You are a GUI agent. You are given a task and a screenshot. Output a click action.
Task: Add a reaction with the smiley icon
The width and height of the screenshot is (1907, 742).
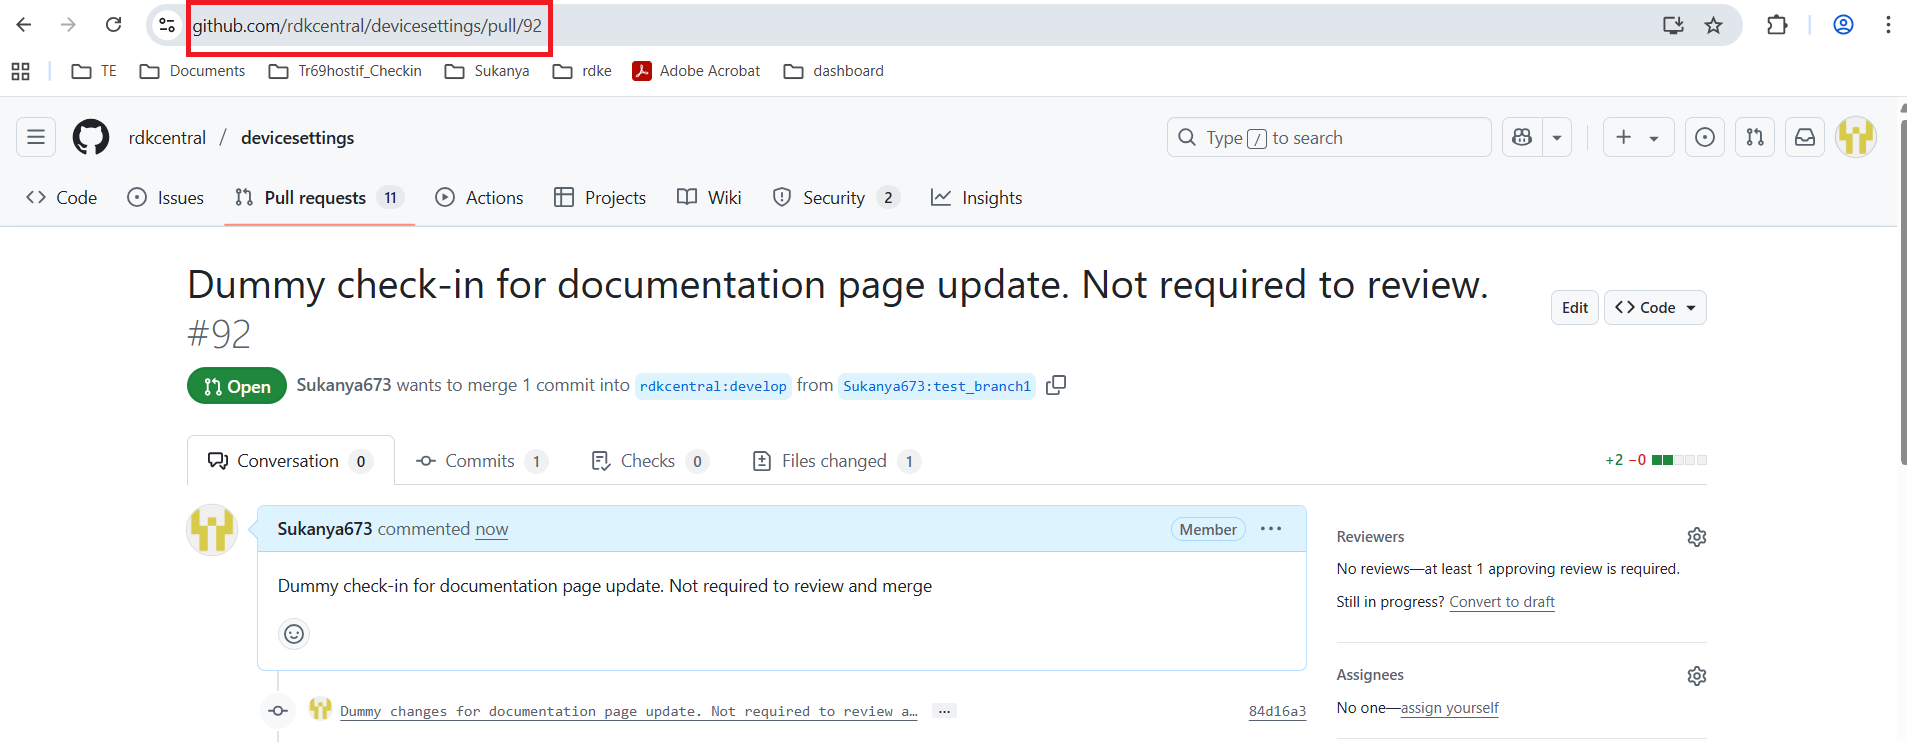coord(294,634)
